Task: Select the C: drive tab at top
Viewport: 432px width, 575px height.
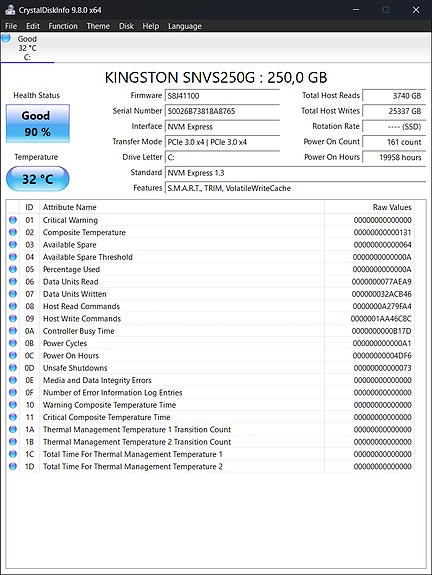Action: click(28, 48)
